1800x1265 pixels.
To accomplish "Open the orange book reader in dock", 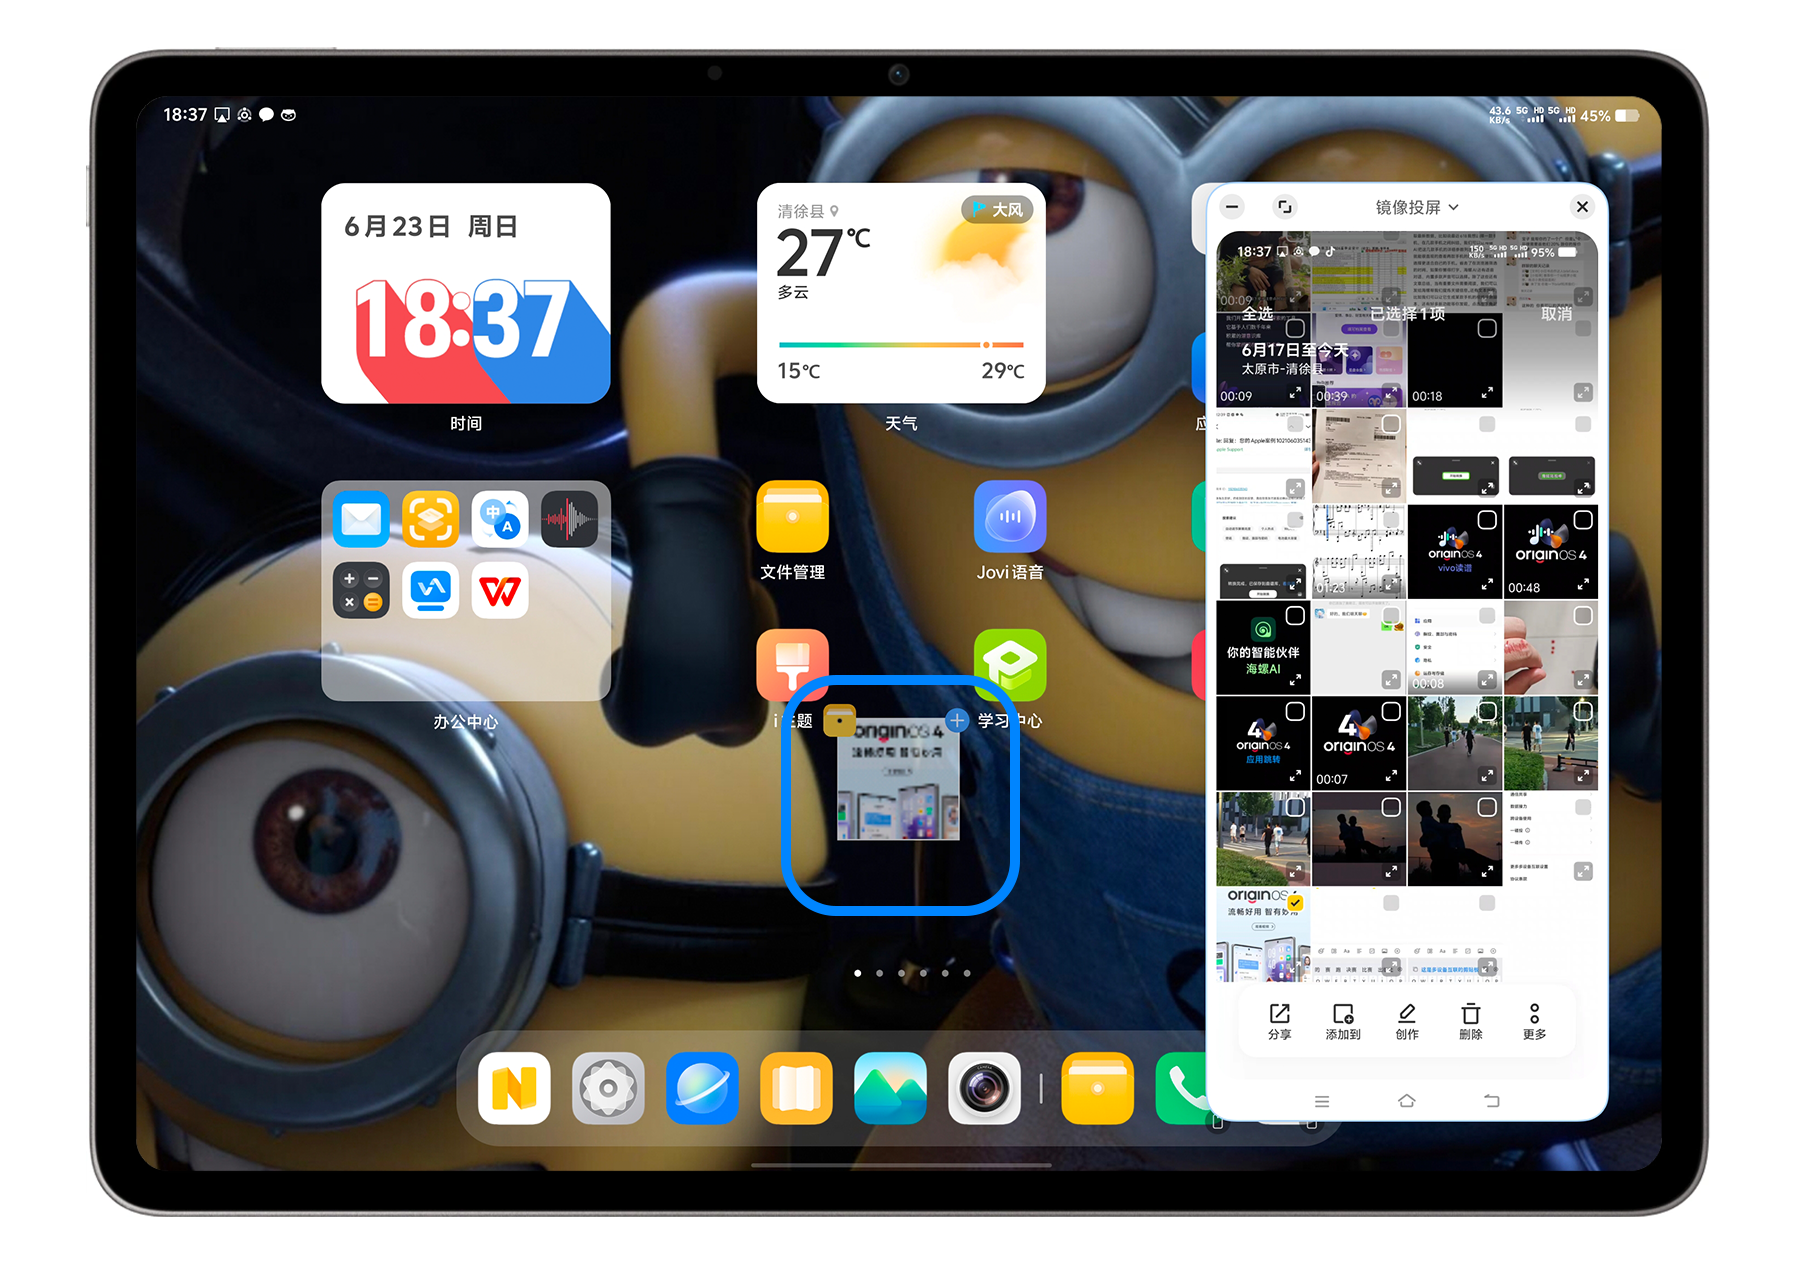I will point(797,1088).
